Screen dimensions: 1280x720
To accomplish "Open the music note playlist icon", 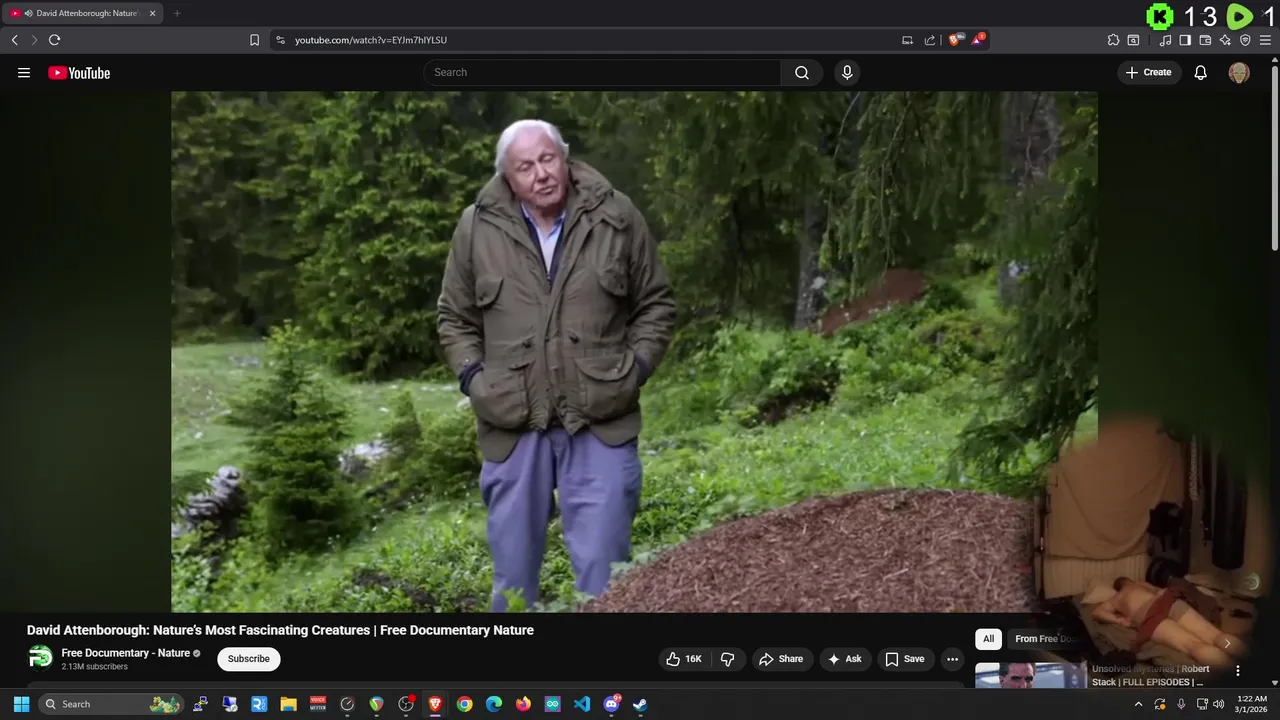I will click(x=1165, y=40).
